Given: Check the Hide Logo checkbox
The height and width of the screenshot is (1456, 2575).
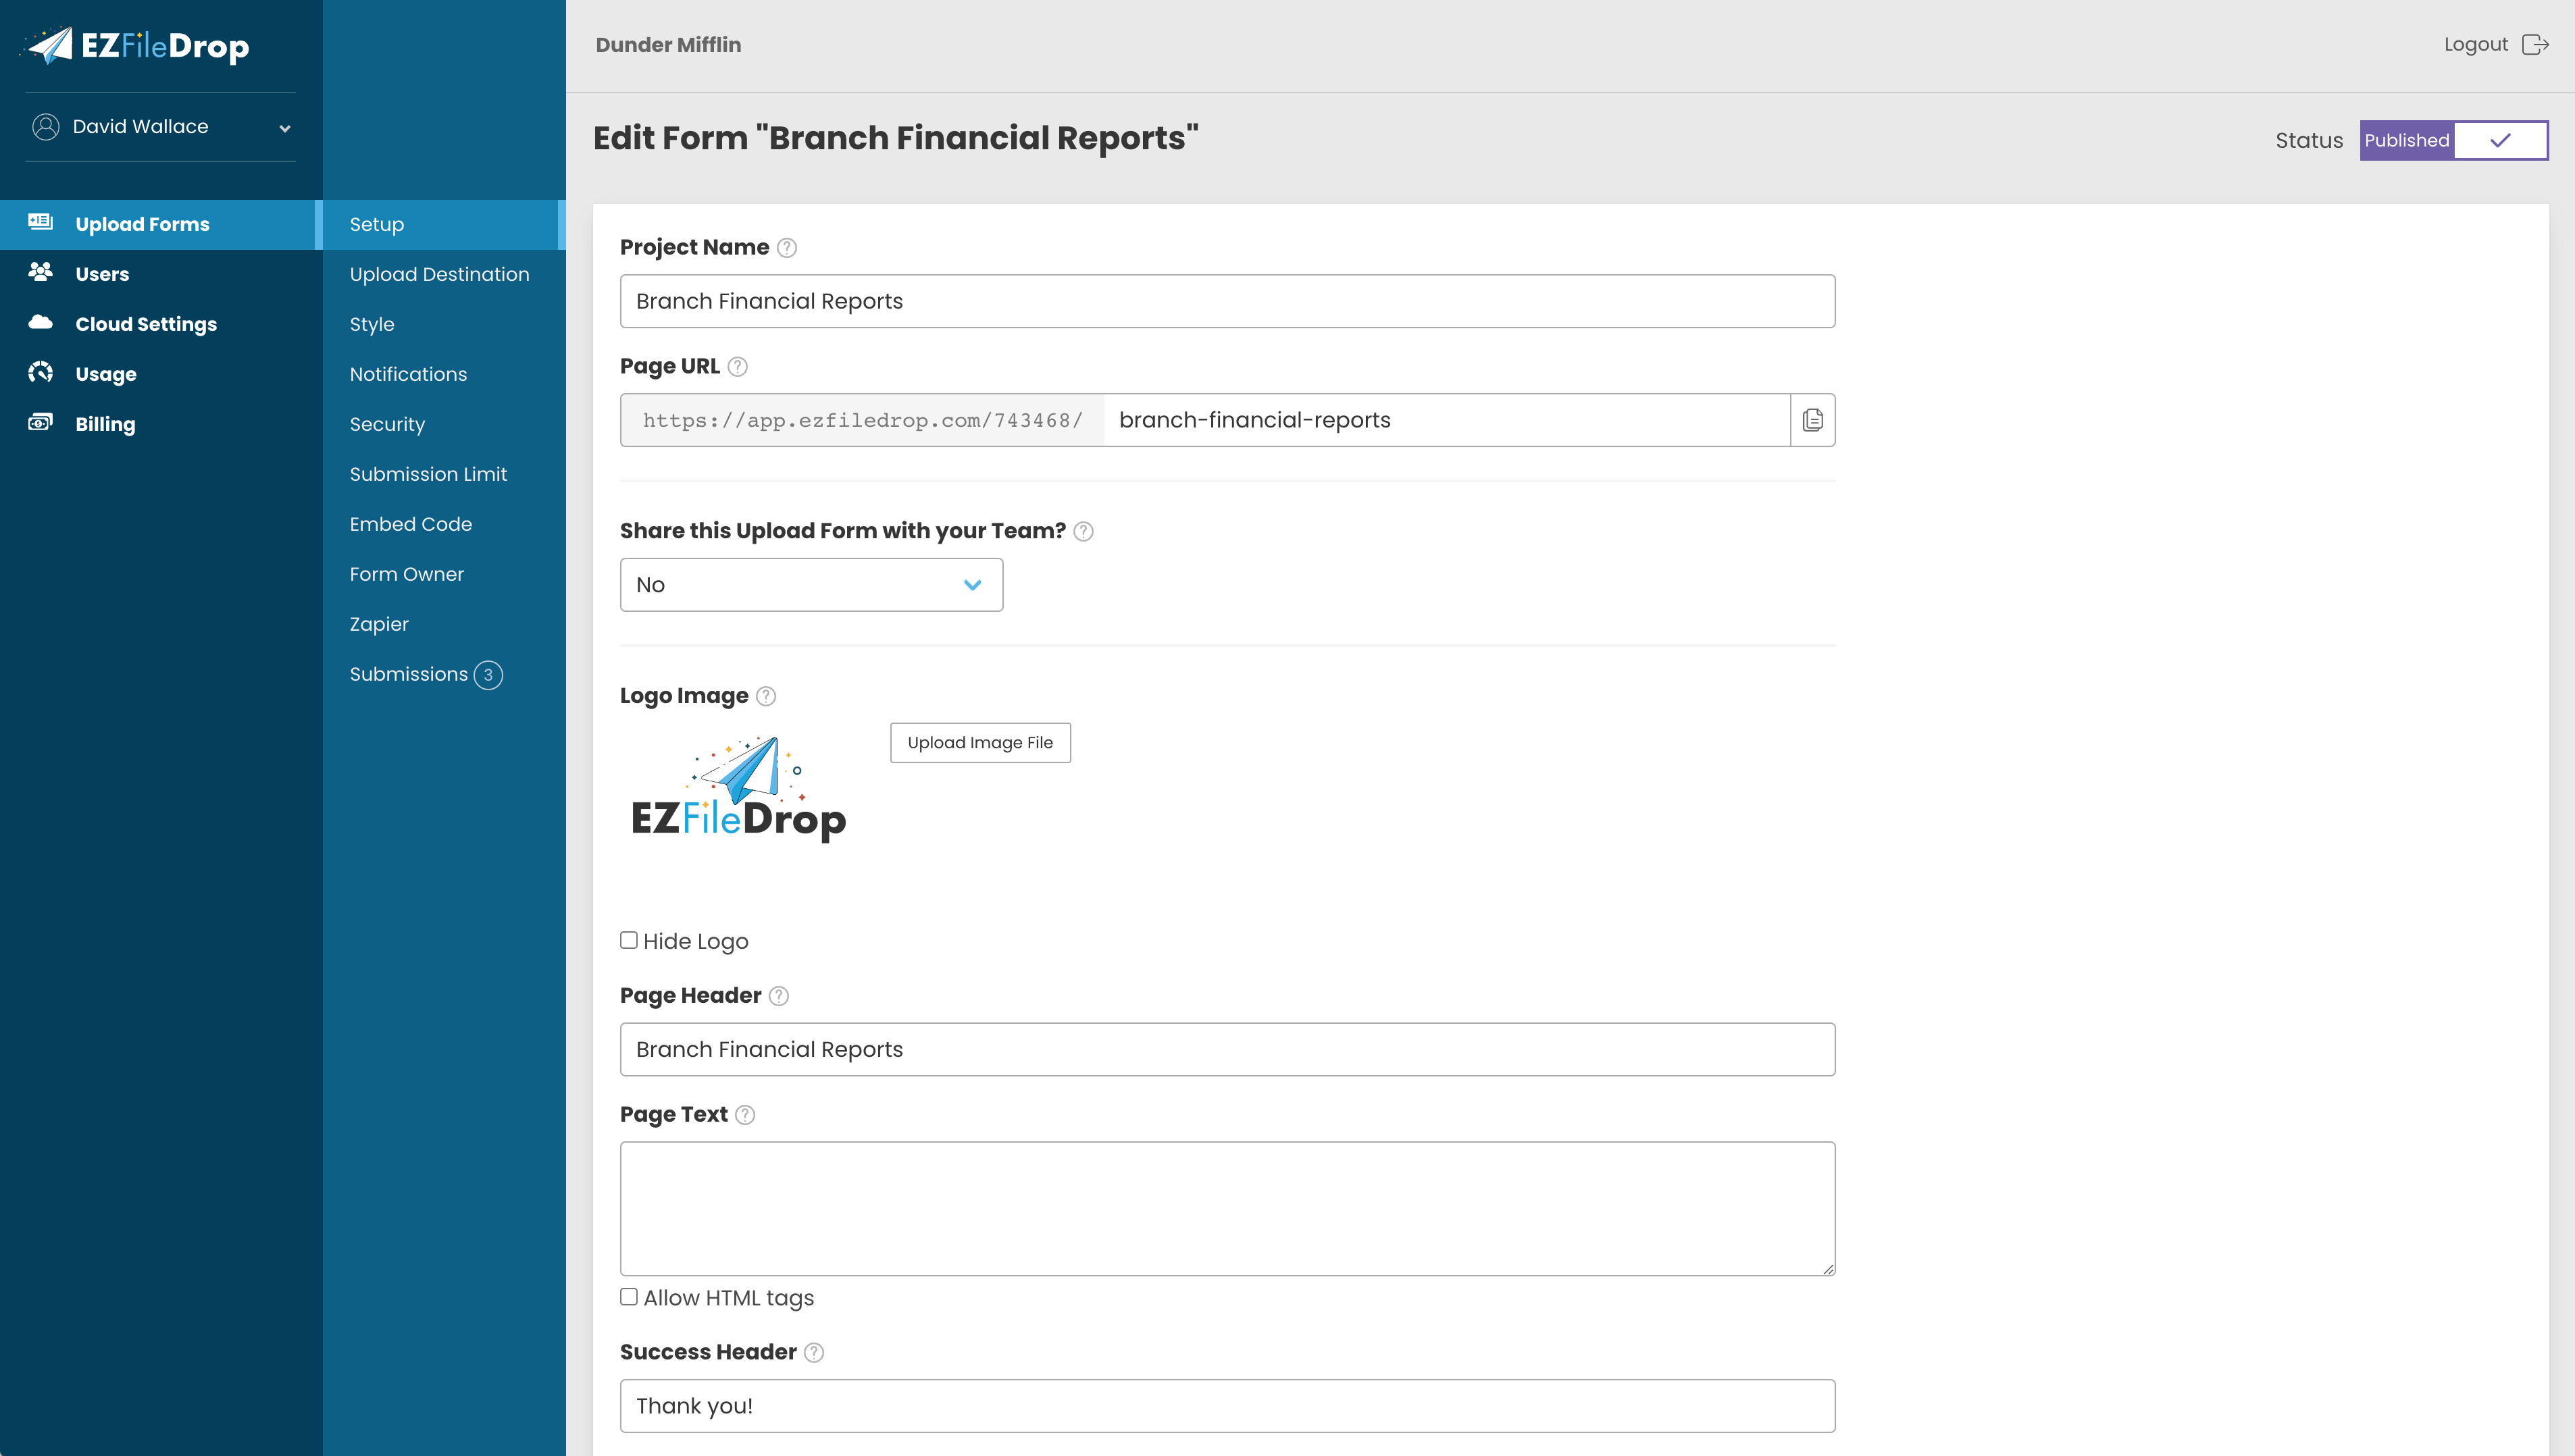Looking at the screenshot, I should [628, 939].
